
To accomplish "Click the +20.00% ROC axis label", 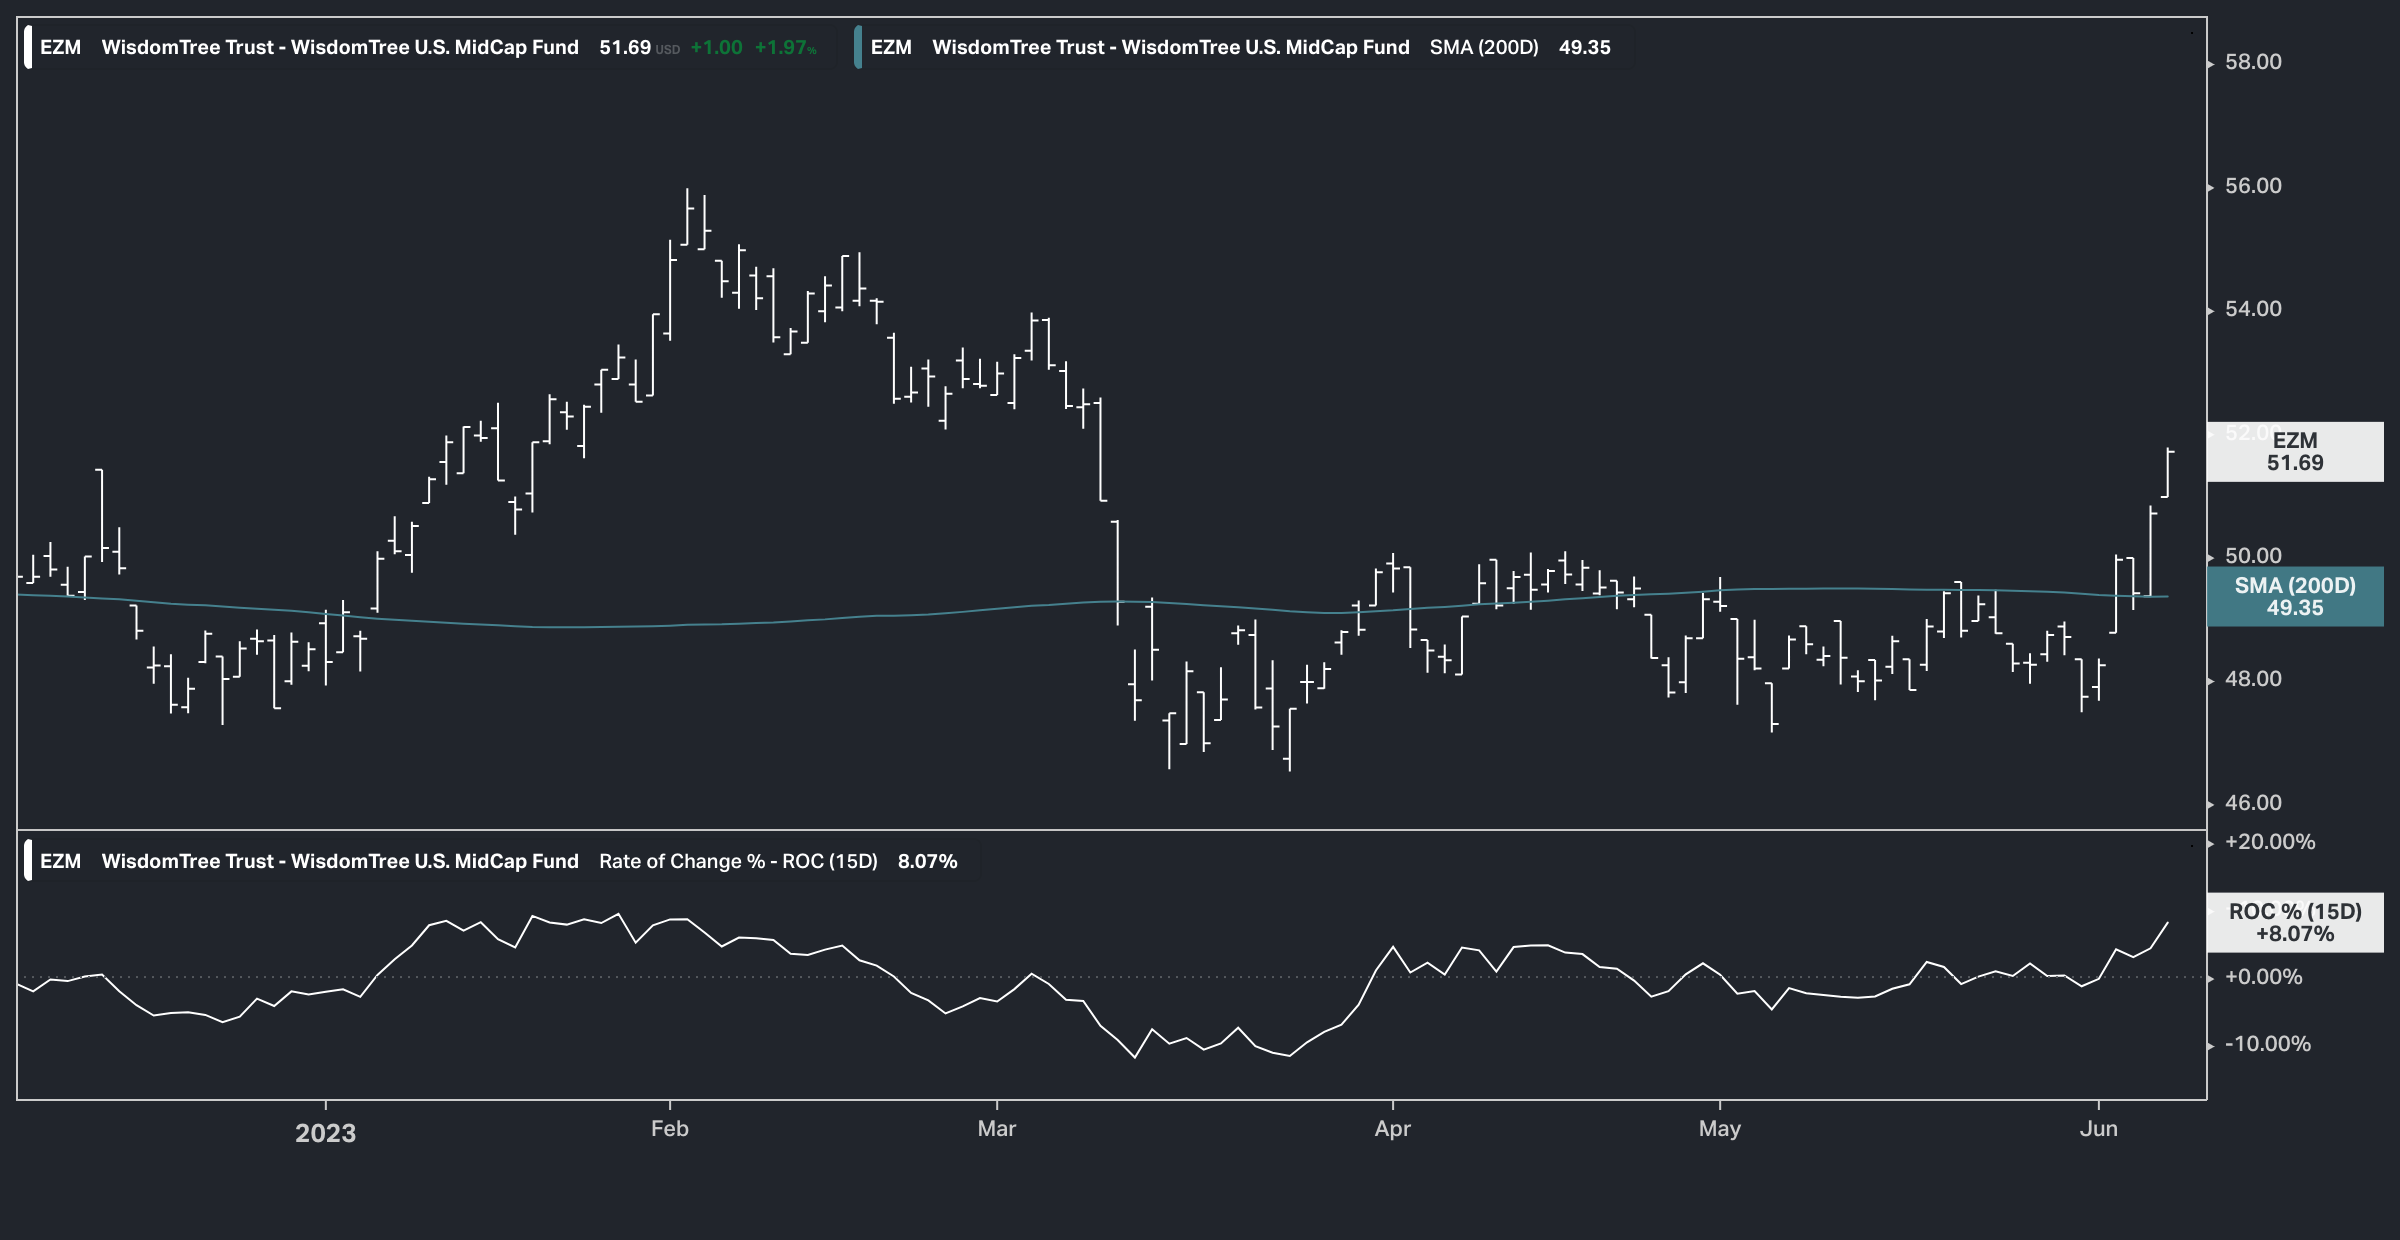I will 2270,842.
